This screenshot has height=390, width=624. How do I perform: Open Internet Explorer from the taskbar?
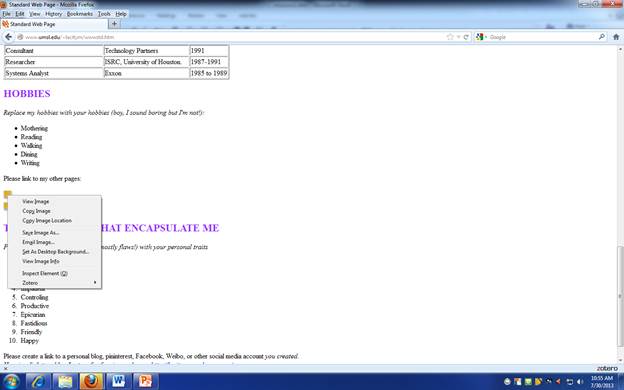(x=39, y=381)
